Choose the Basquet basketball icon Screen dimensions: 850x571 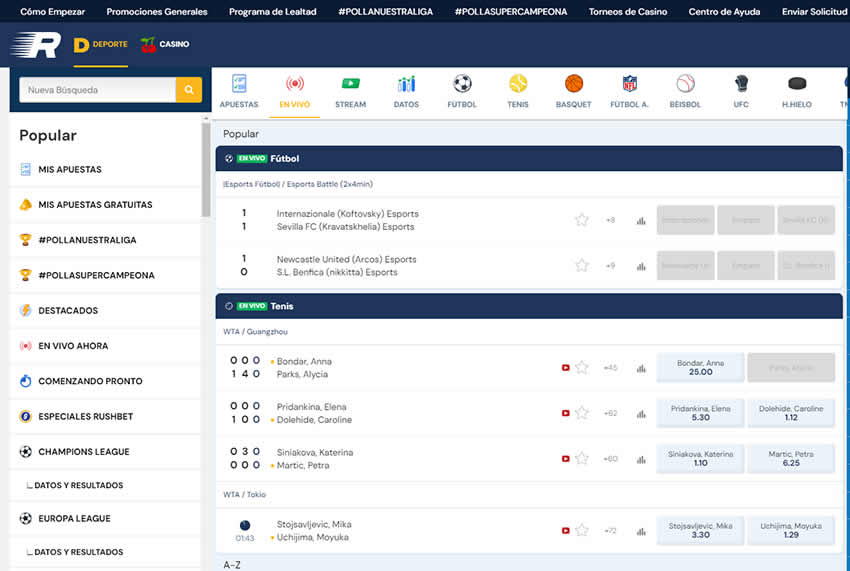pos(574,91)
